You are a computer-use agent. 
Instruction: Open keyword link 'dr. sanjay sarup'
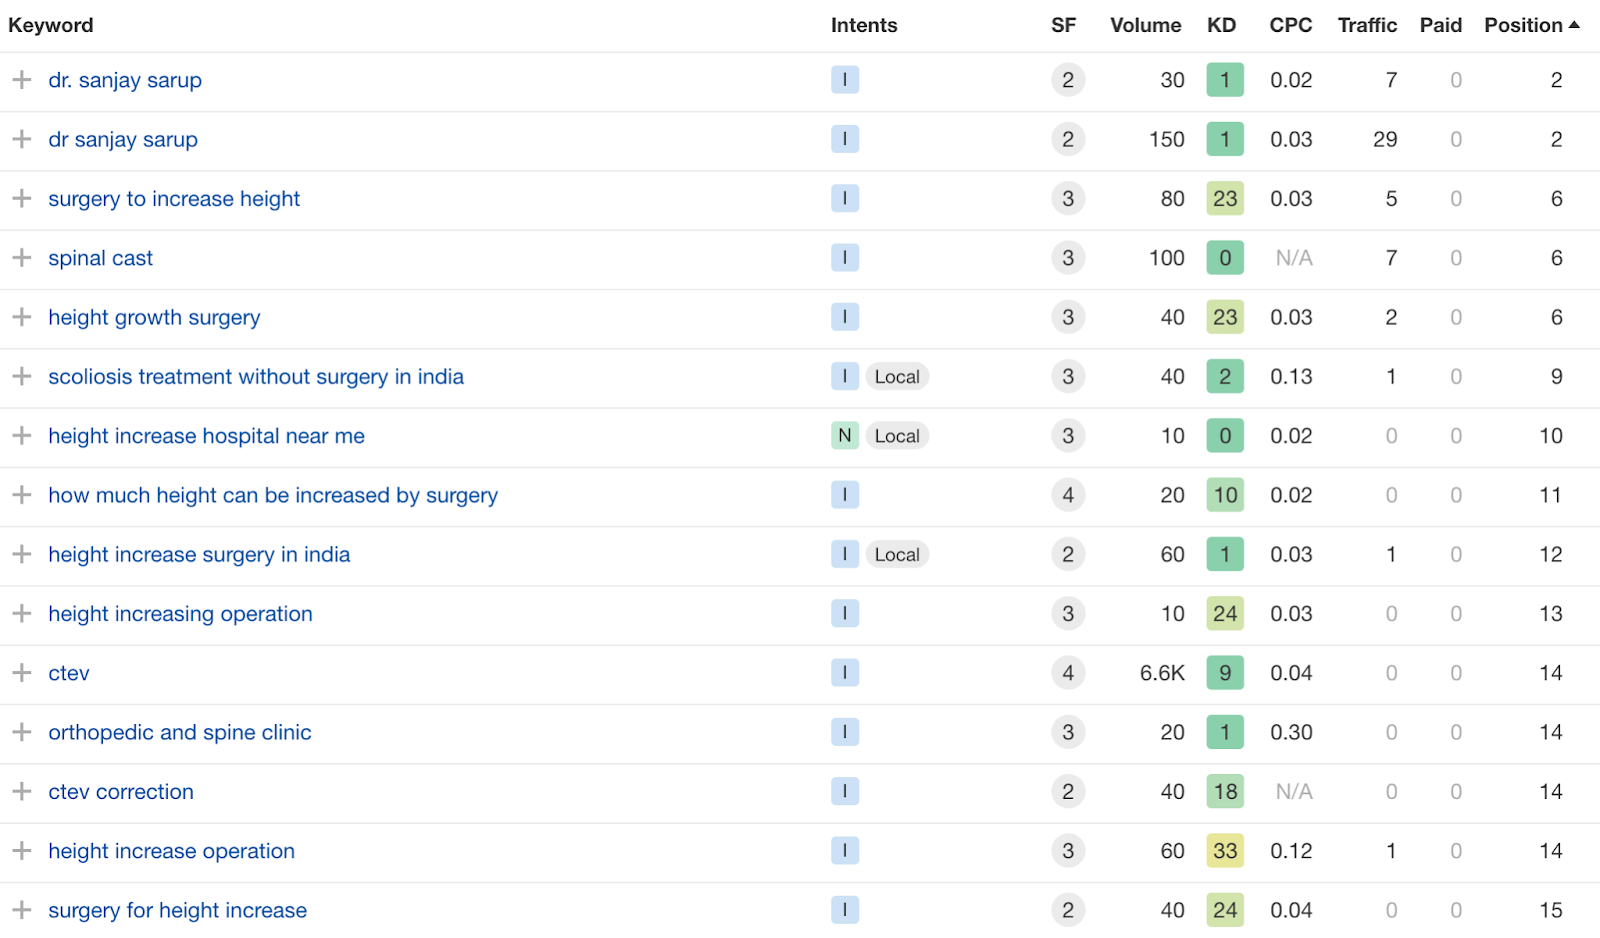125,80
